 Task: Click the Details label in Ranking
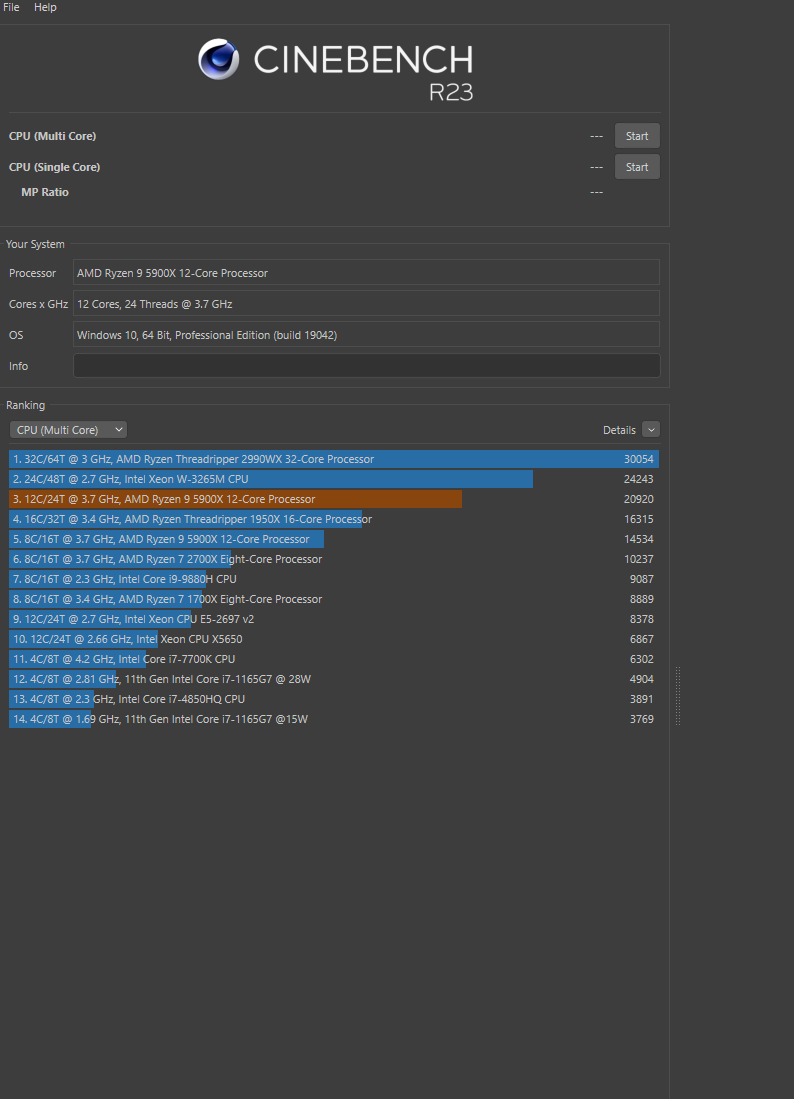pyautogui.click(x=620, y=430)
